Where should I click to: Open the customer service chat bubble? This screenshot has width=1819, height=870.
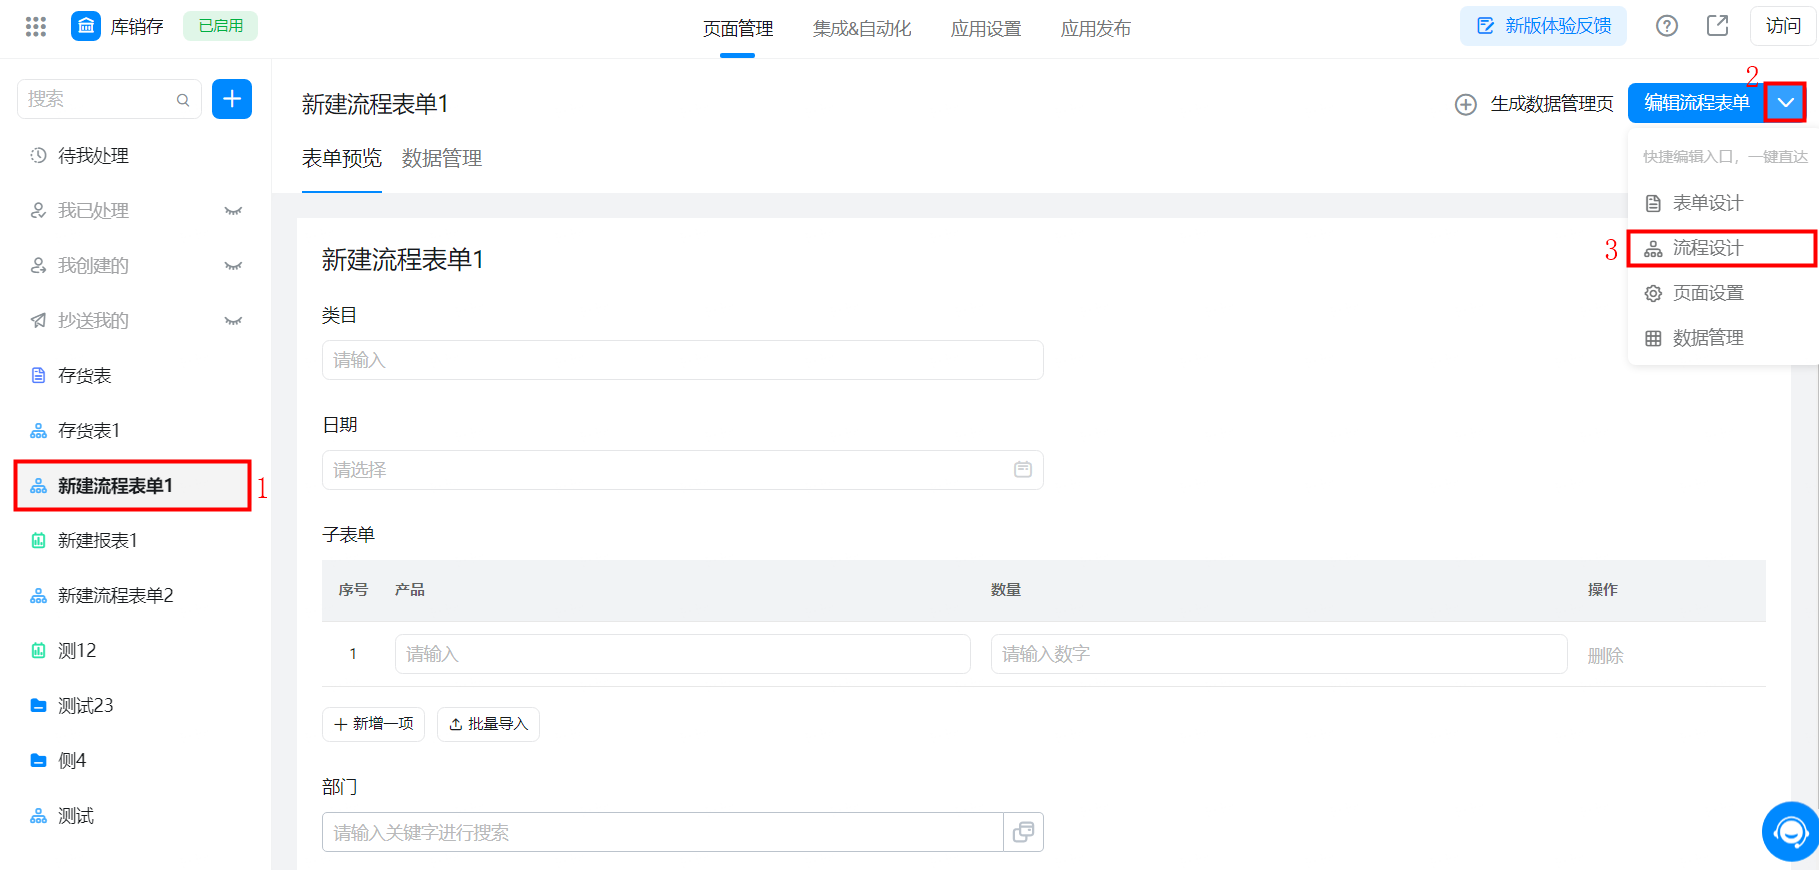(1790, 832)
